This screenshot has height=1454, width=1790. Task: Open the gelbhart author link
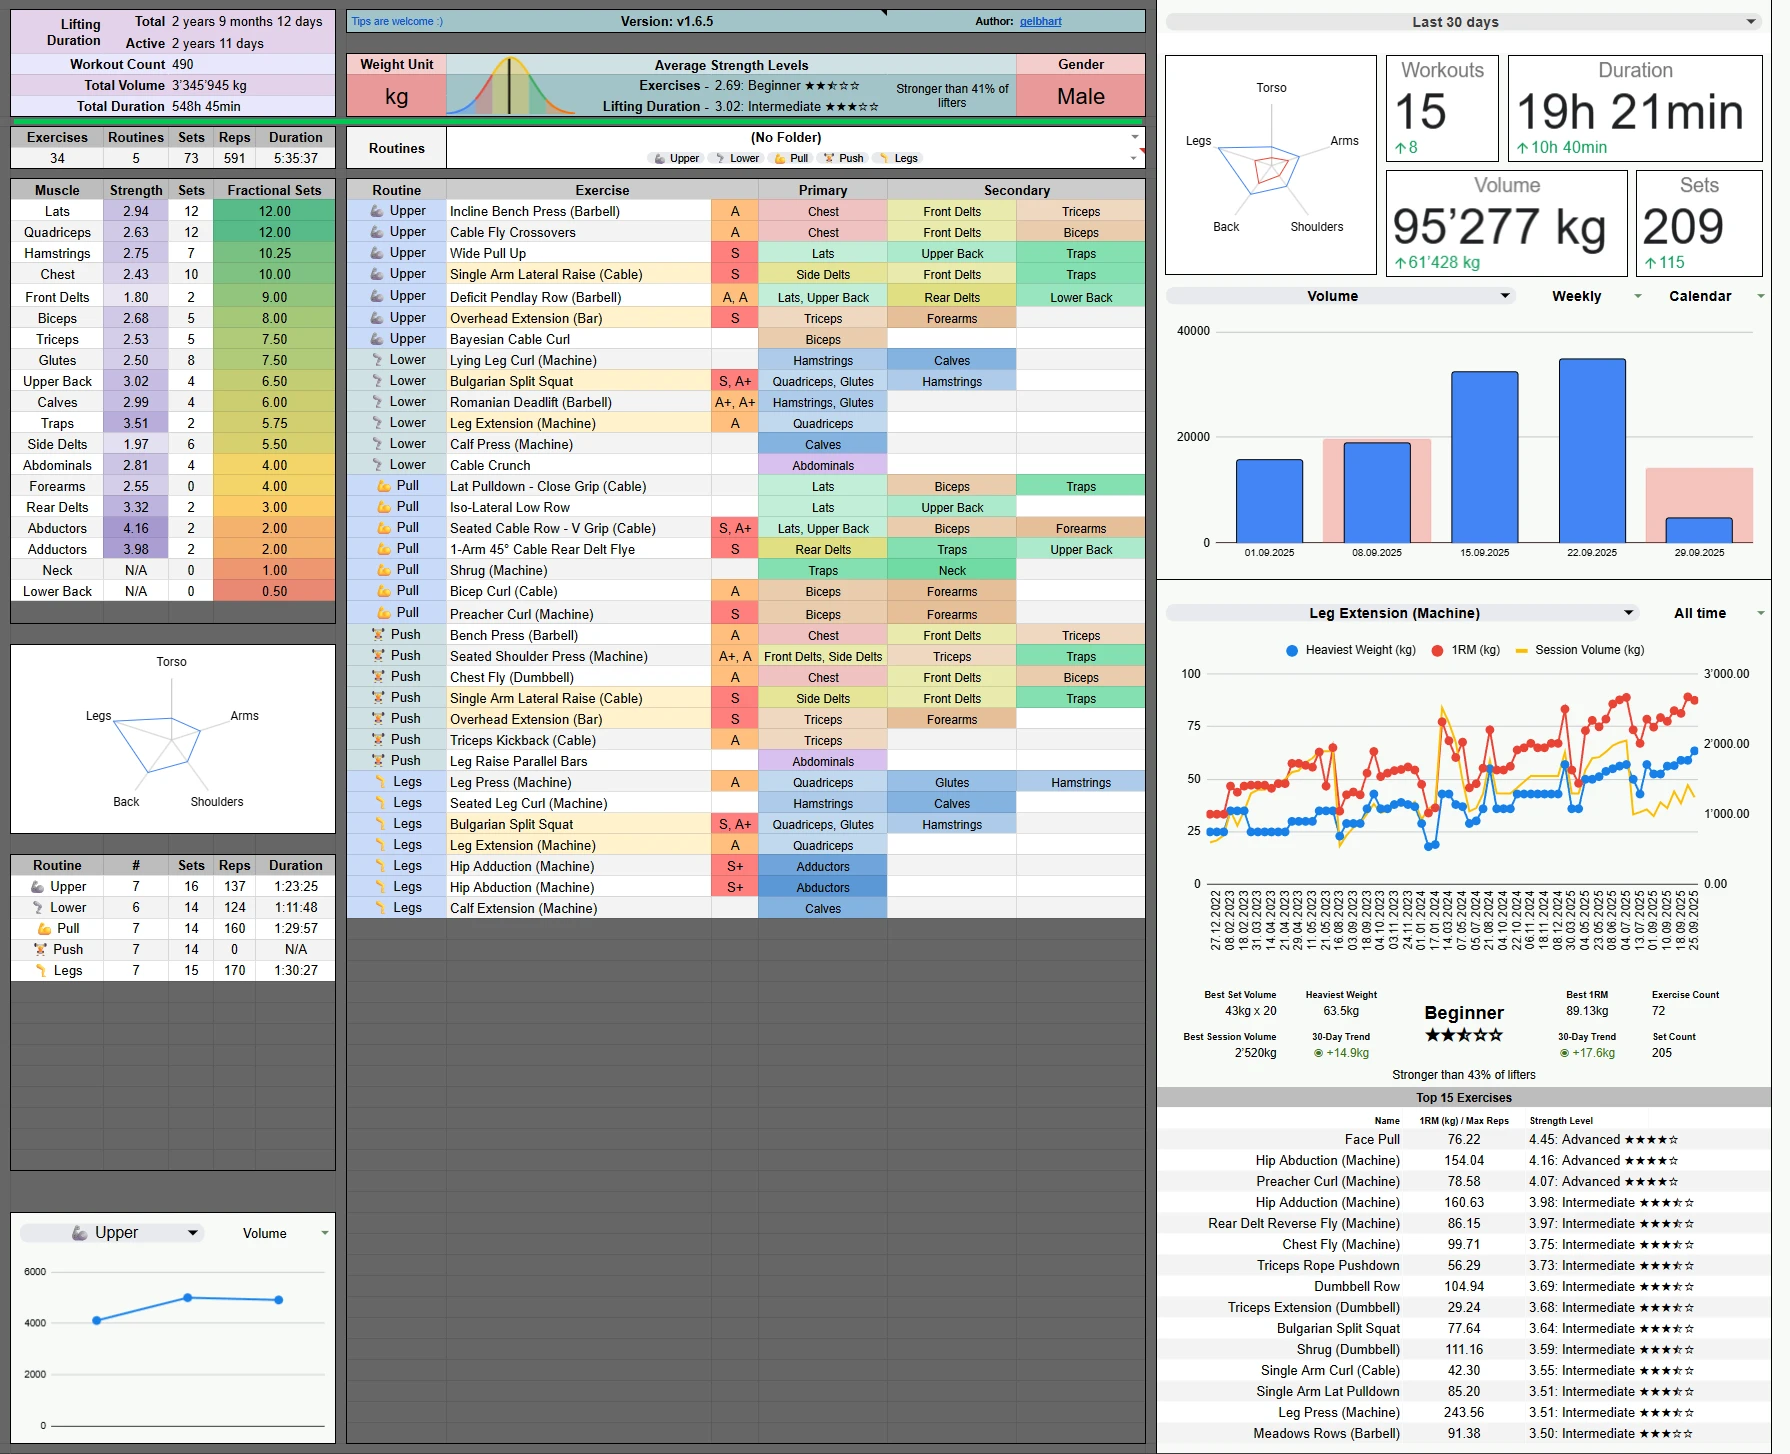click(x=1040, y=21)
